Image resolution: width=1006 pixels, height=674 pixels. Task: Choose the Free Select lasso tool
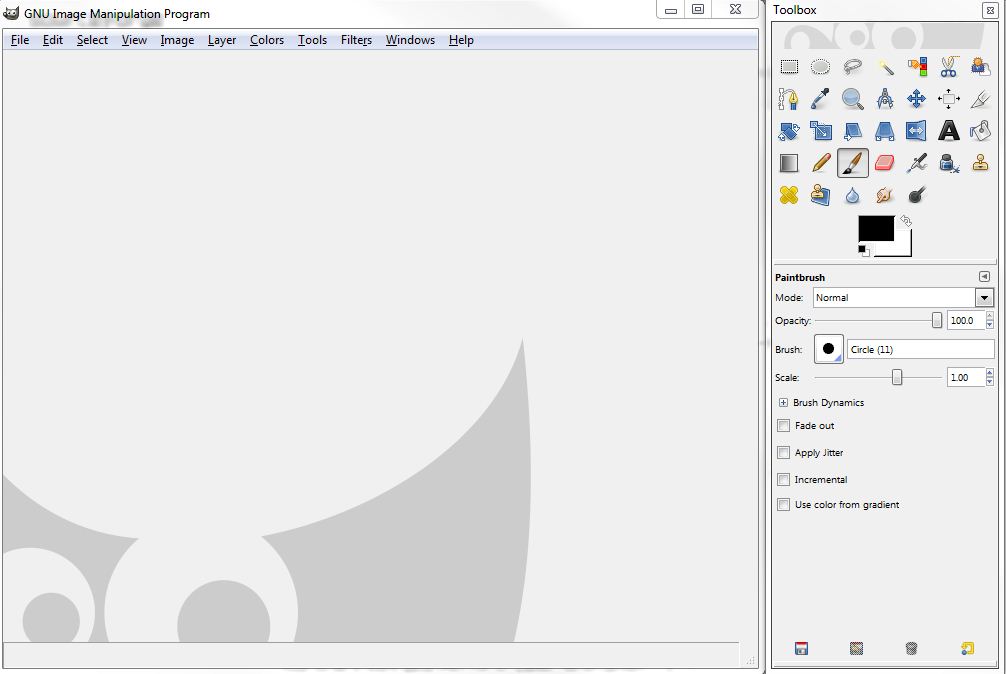(852, 67)
